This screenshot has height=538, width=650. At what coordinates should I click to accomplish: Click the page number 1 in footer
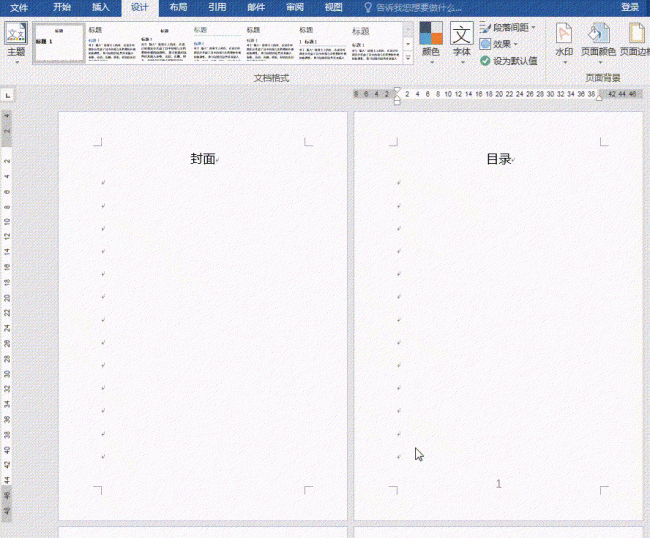coord(499,484)
